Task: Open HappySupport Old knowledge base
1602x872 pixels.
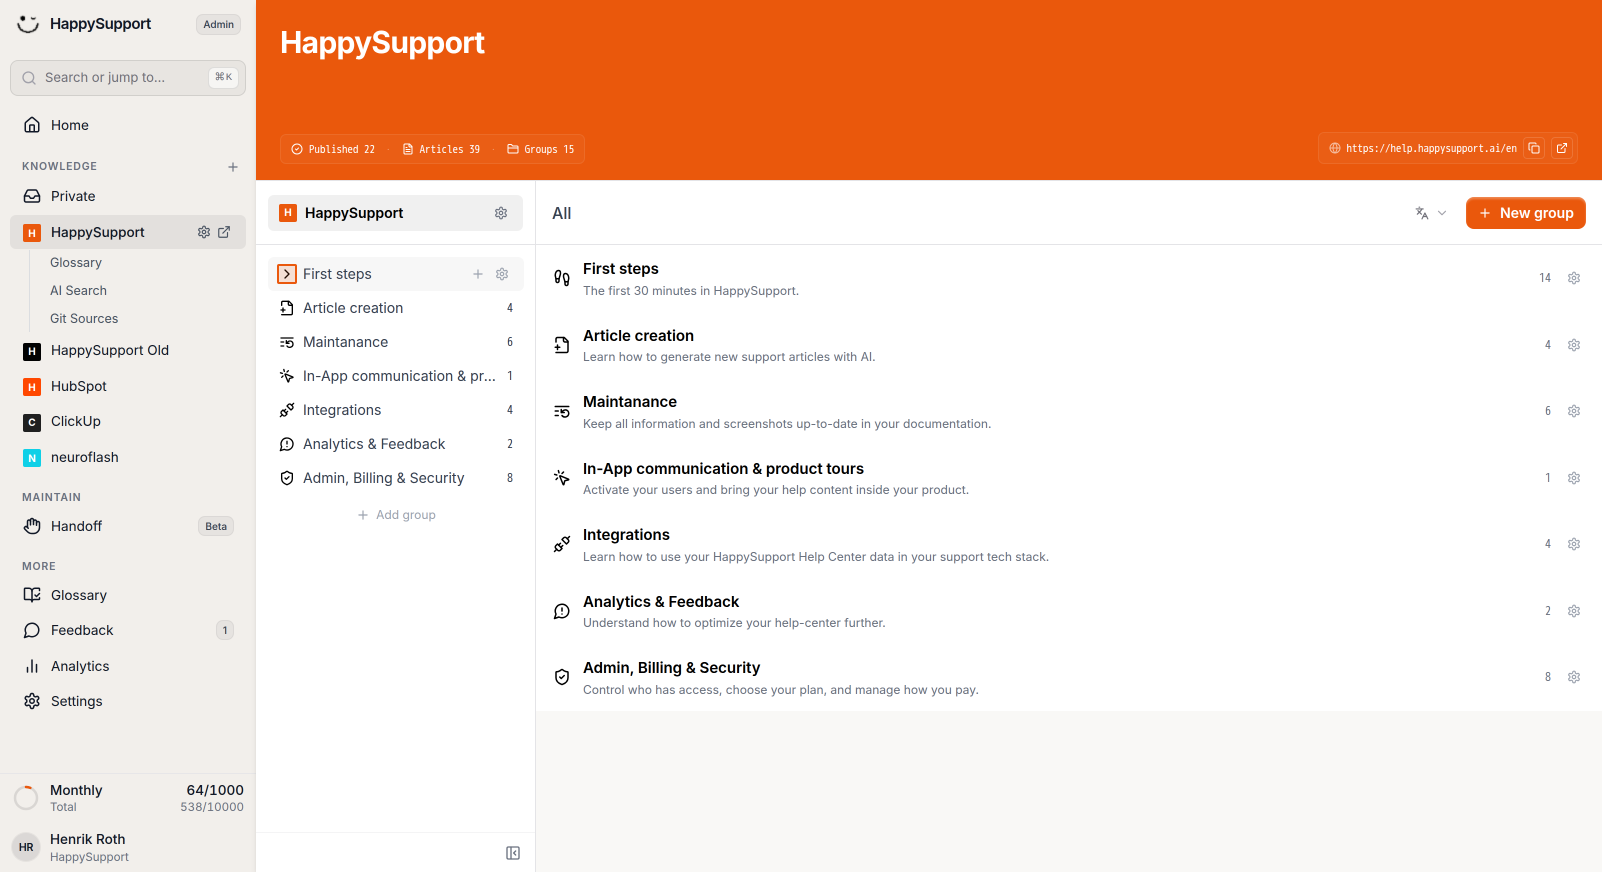Action: point(128,351)
